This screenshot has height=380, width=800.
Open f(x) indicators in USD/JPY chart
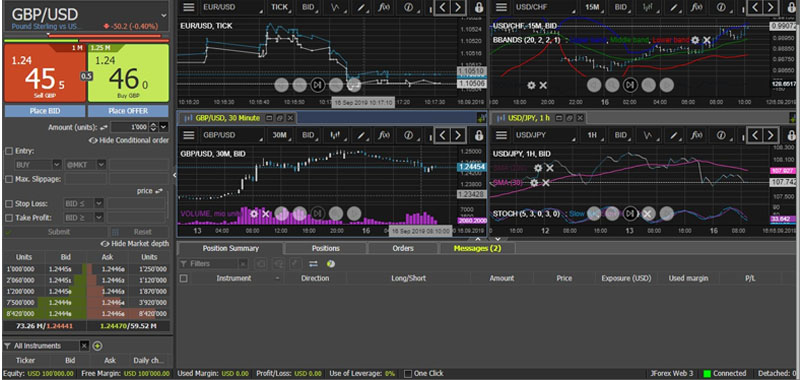(696, 135)
